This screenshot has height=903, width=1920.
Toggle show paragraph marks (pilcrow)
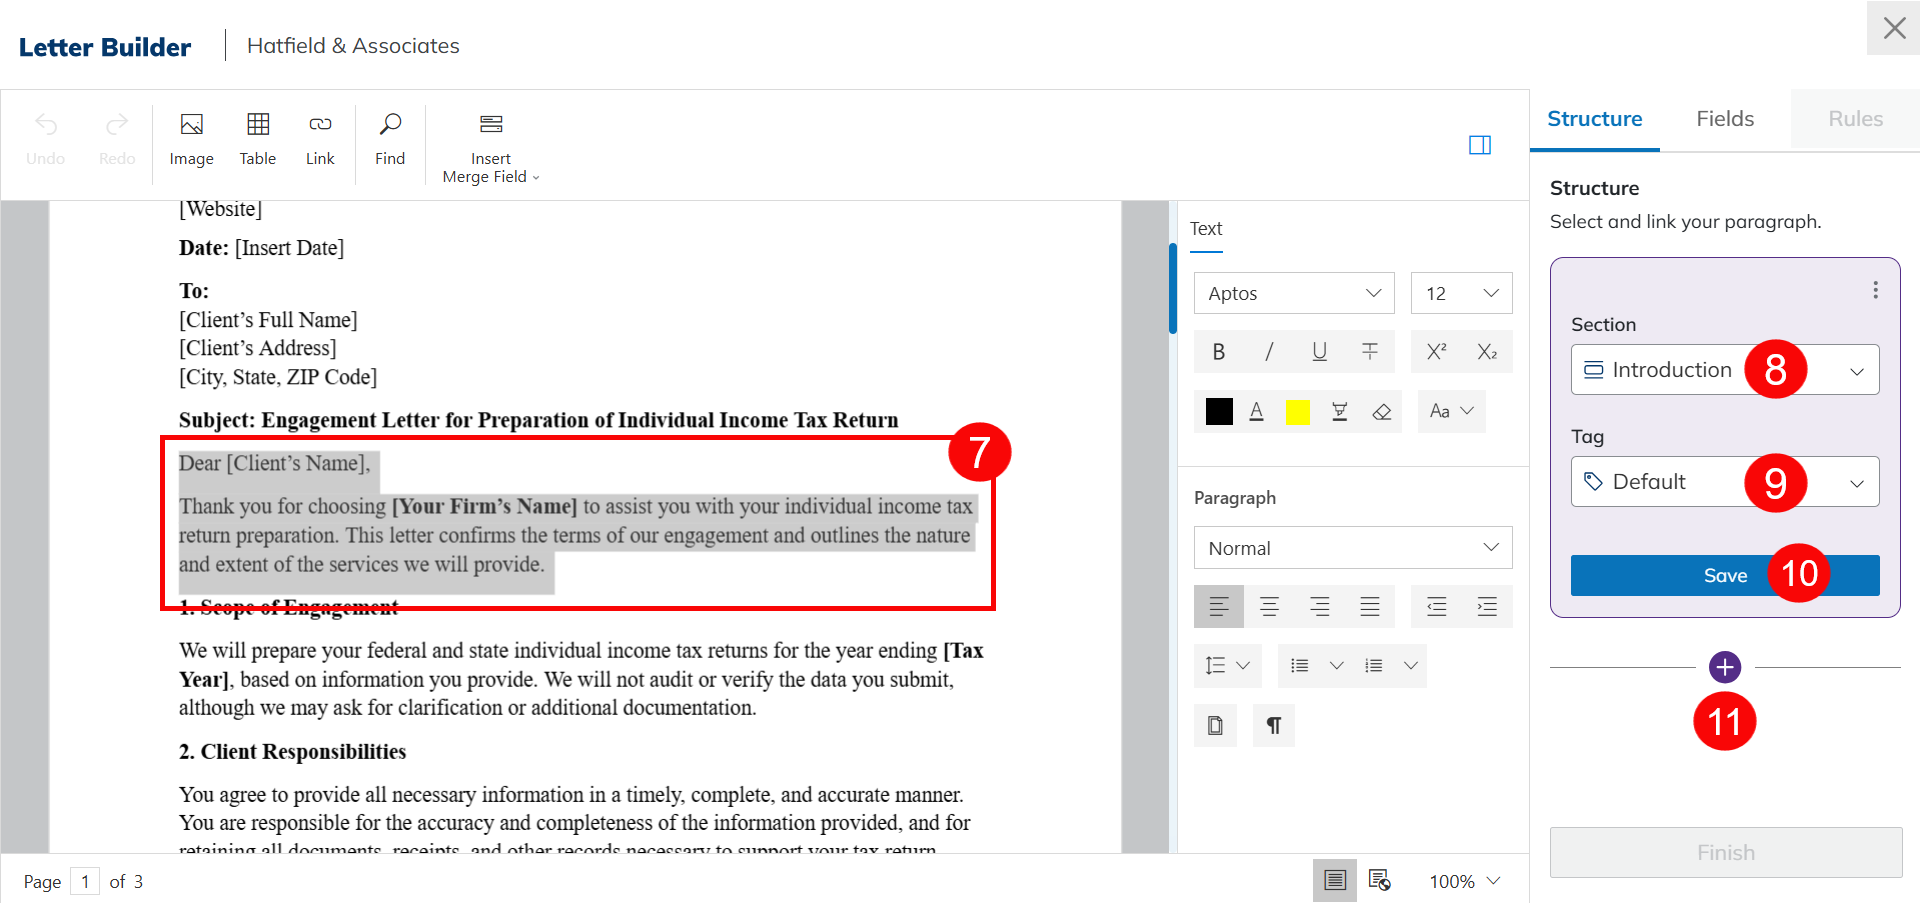coord(1273,726)
